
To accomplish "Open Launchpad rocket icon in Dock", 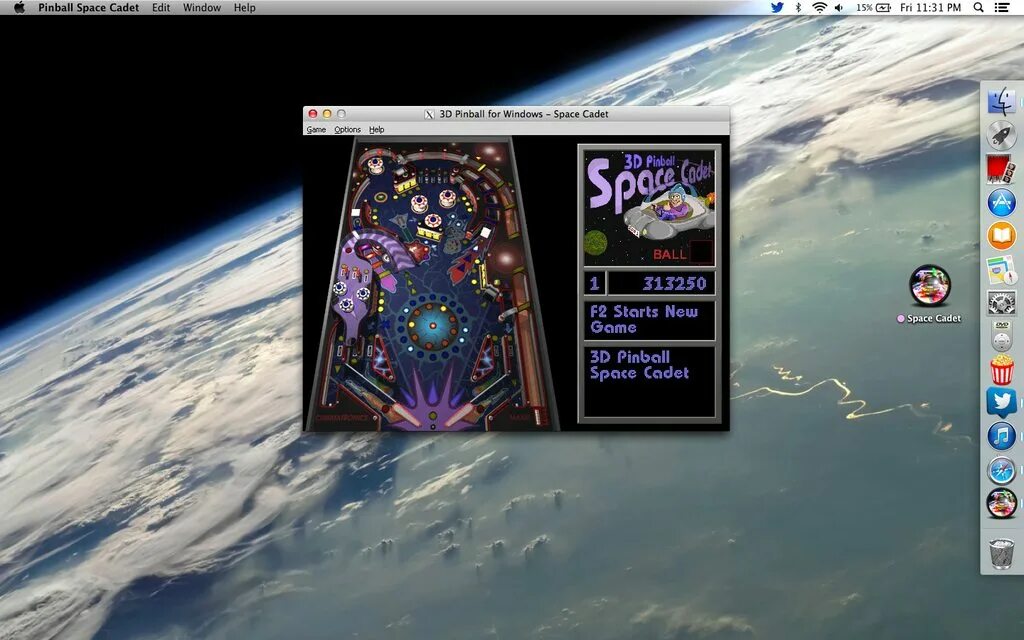I will [x=1001, y=135].
